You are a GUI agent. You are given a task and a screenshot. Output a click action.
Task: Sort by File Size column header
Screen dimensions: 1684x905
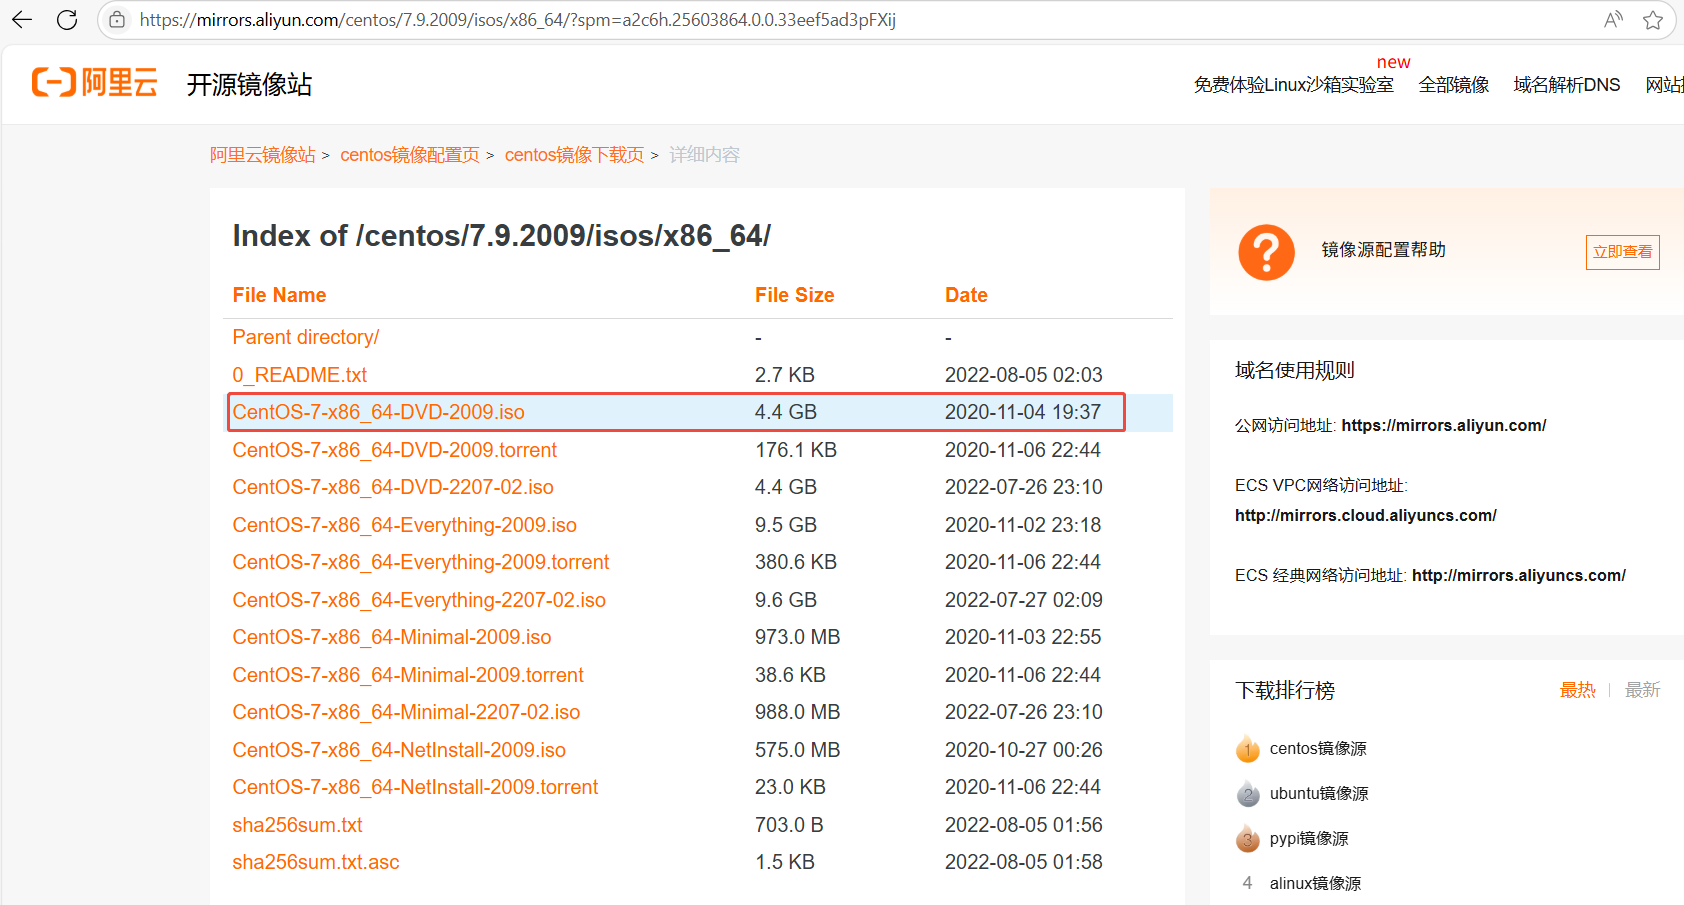[x=794, y=295]
